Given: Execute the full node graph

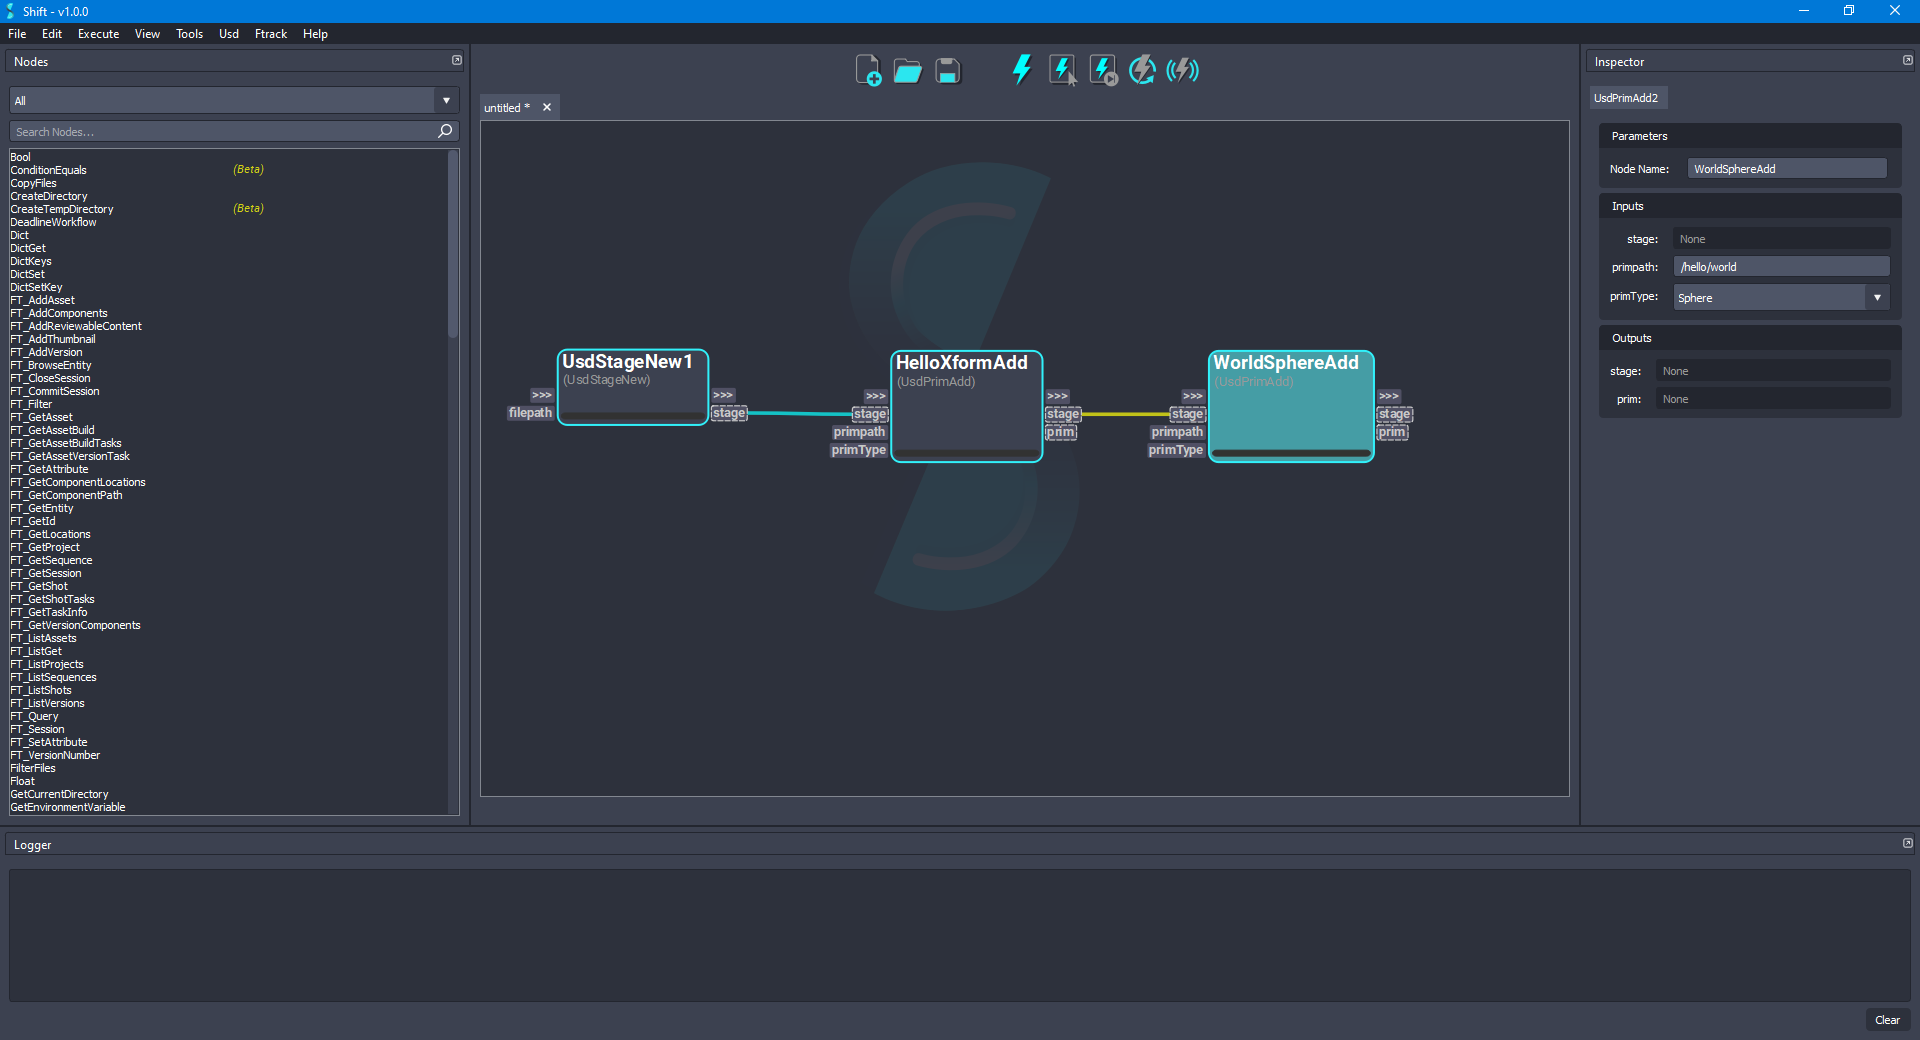Looking at the screenshot, I should pyautogui.click(x=1021, y=70).
